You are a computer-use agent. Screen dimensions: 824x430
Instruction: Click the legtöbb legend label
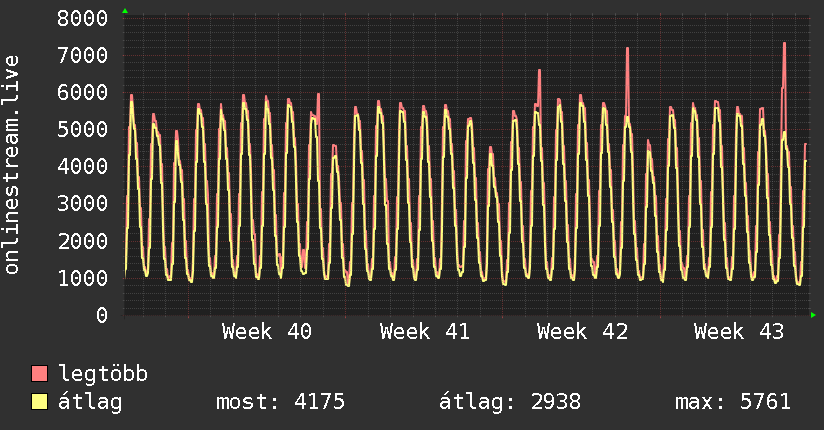[x=103, y=374]
